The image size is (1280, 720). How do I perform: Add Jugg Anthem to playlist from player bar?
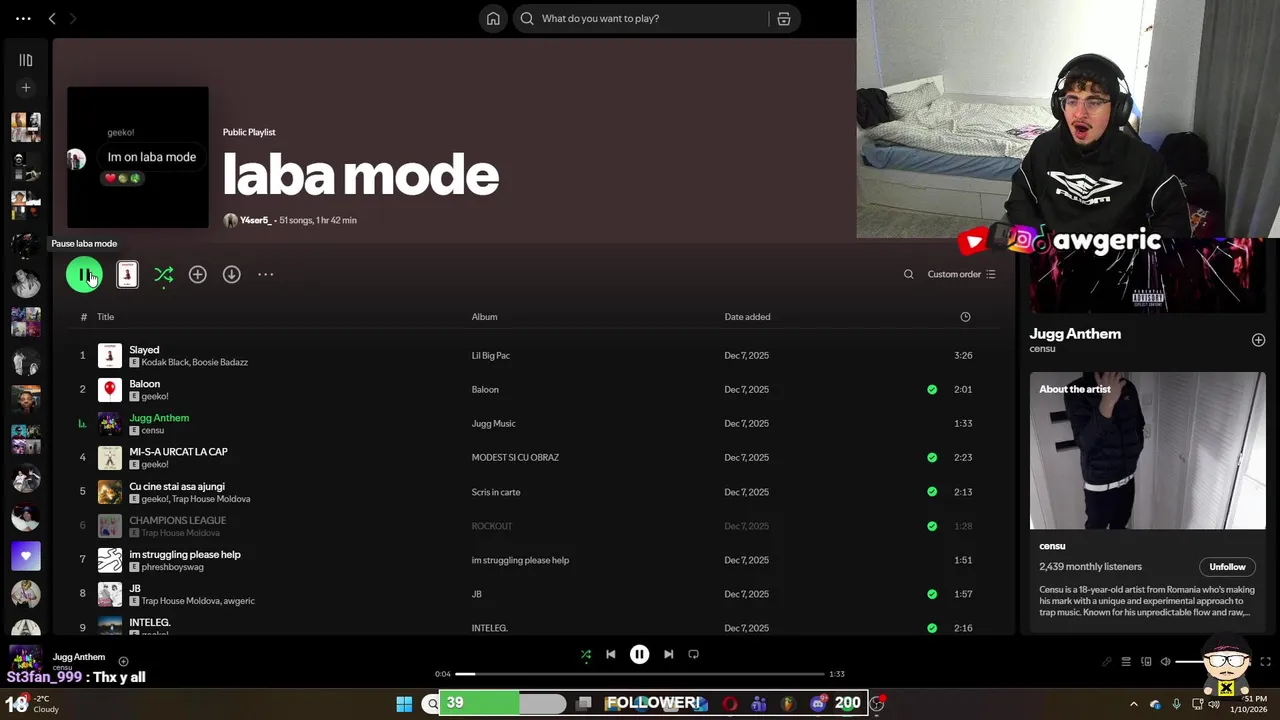click(123, 661)
